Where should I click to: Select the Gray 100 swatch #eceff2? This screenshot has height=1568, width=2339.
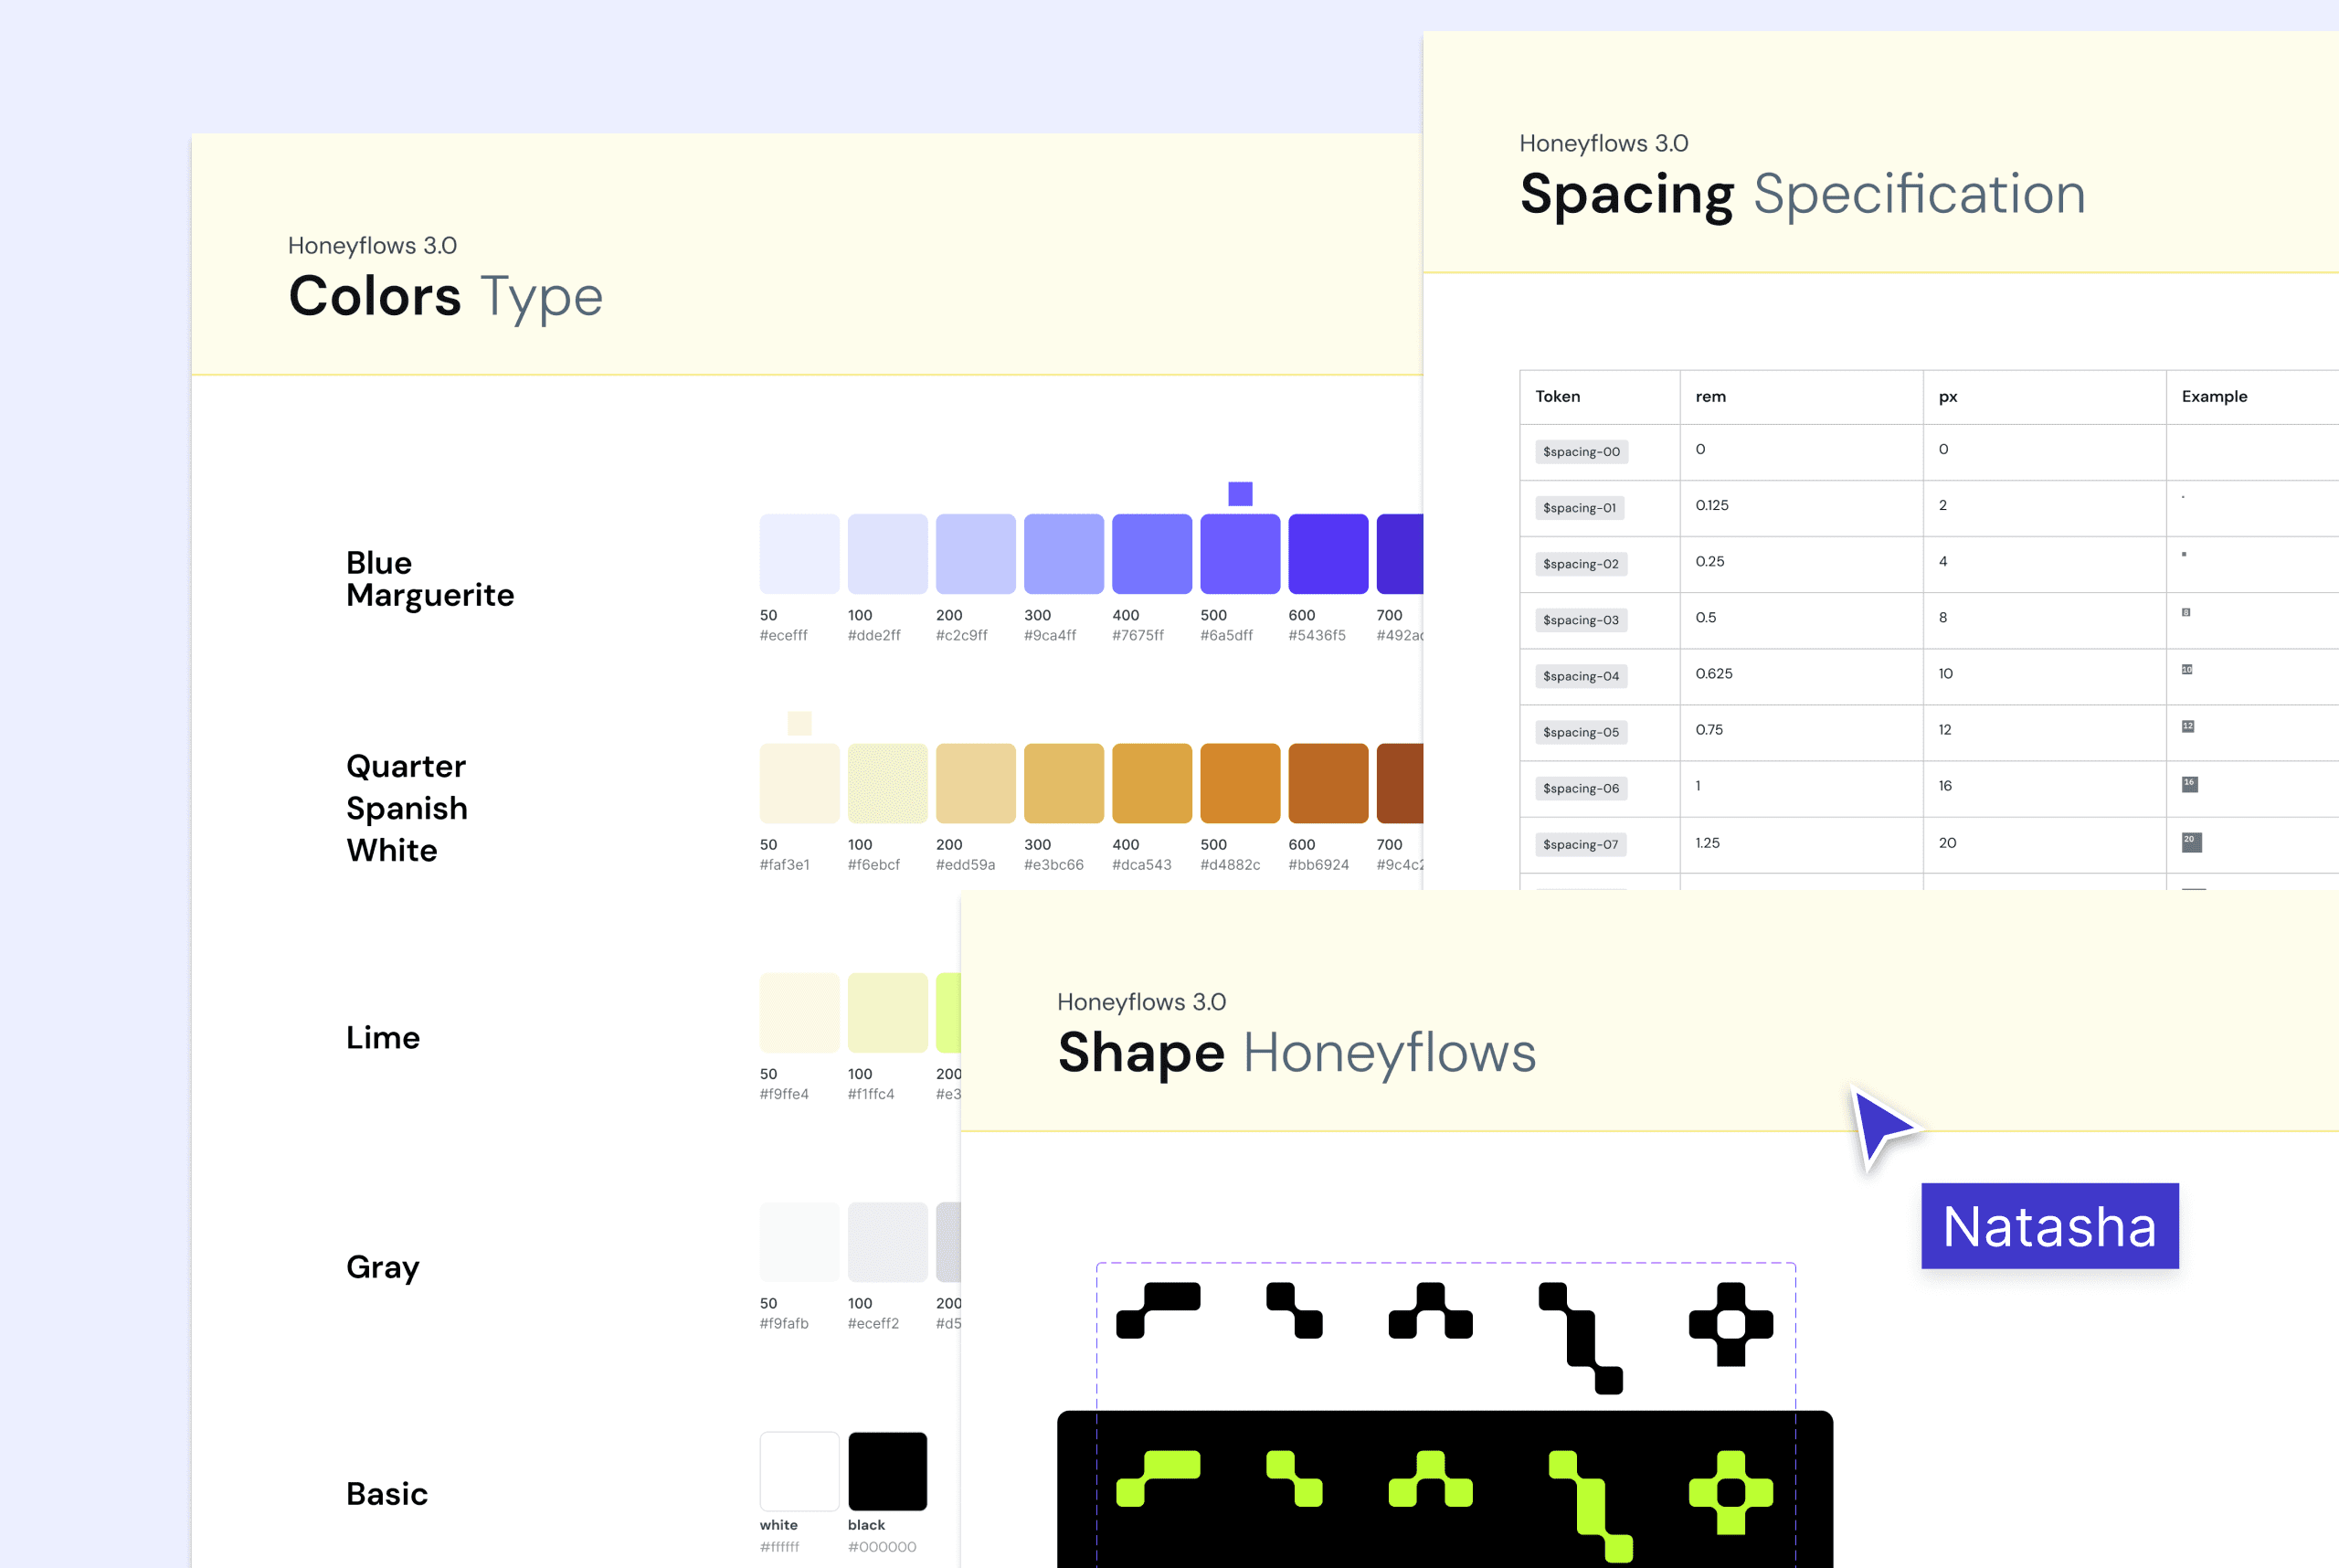tap(887, 1242)
